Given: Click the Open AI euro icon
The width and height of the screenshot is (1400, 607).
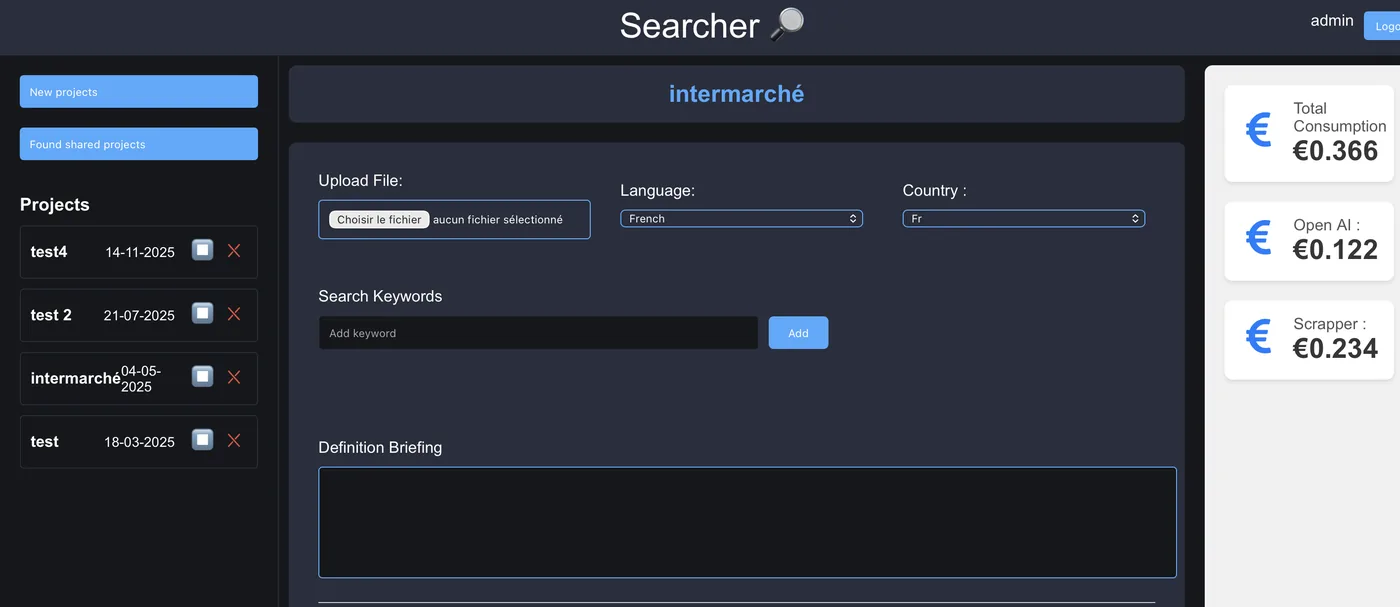Looking at the screenshot, I should (x=1258, y=238).
